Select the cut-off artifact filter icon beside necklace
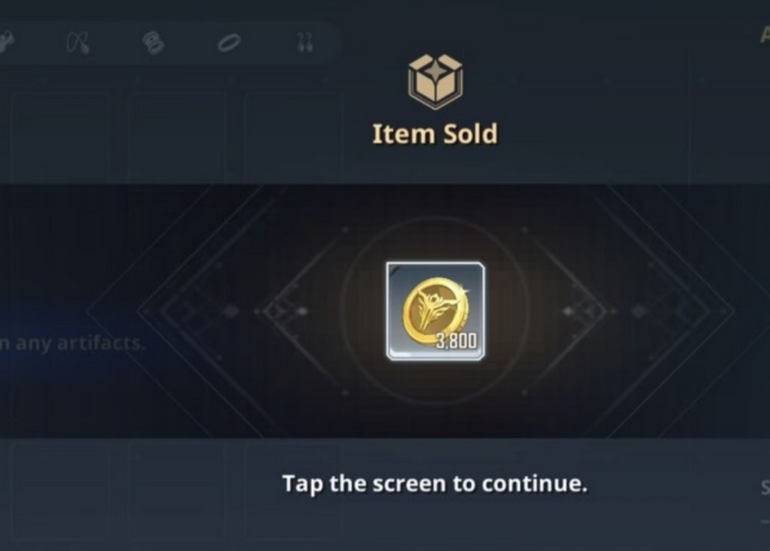Image resolution: width=770 pixels, height=551 pixels. (x=6, y=43)
